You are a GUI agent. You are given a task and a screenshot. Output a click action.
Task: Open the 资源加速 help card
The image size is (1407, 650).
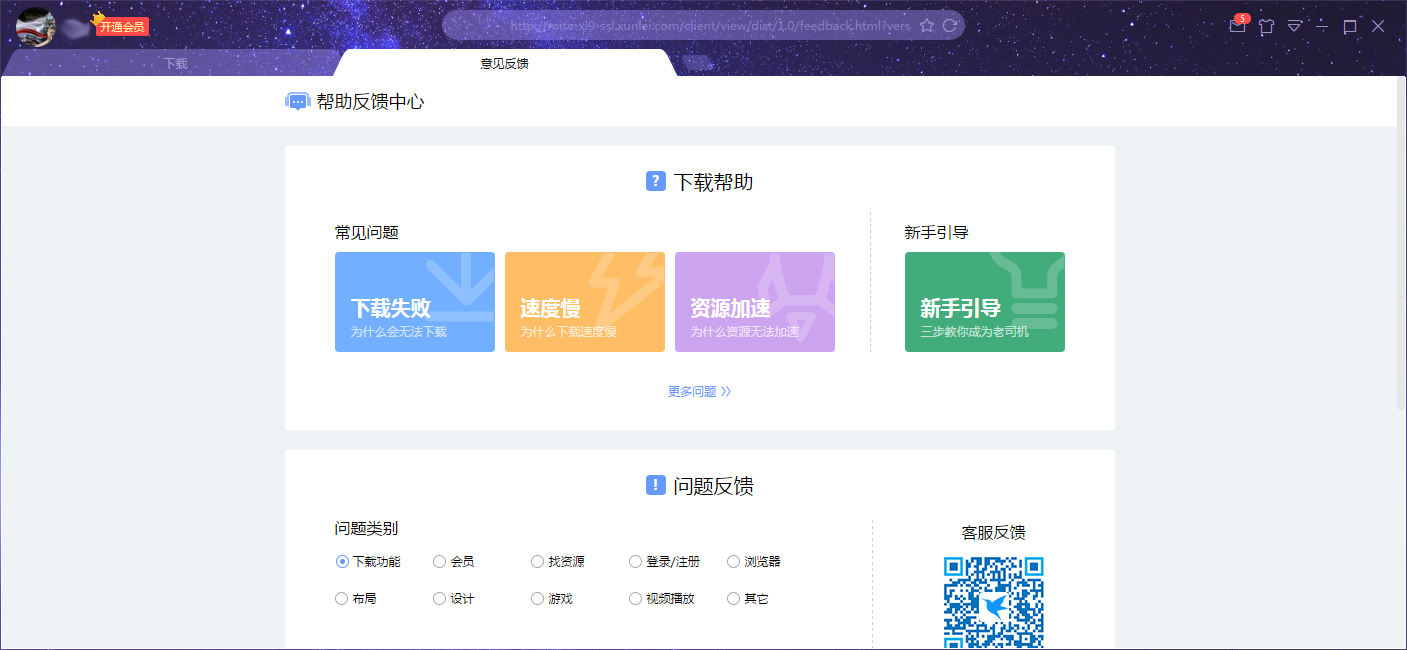click(x=754, y=301)
